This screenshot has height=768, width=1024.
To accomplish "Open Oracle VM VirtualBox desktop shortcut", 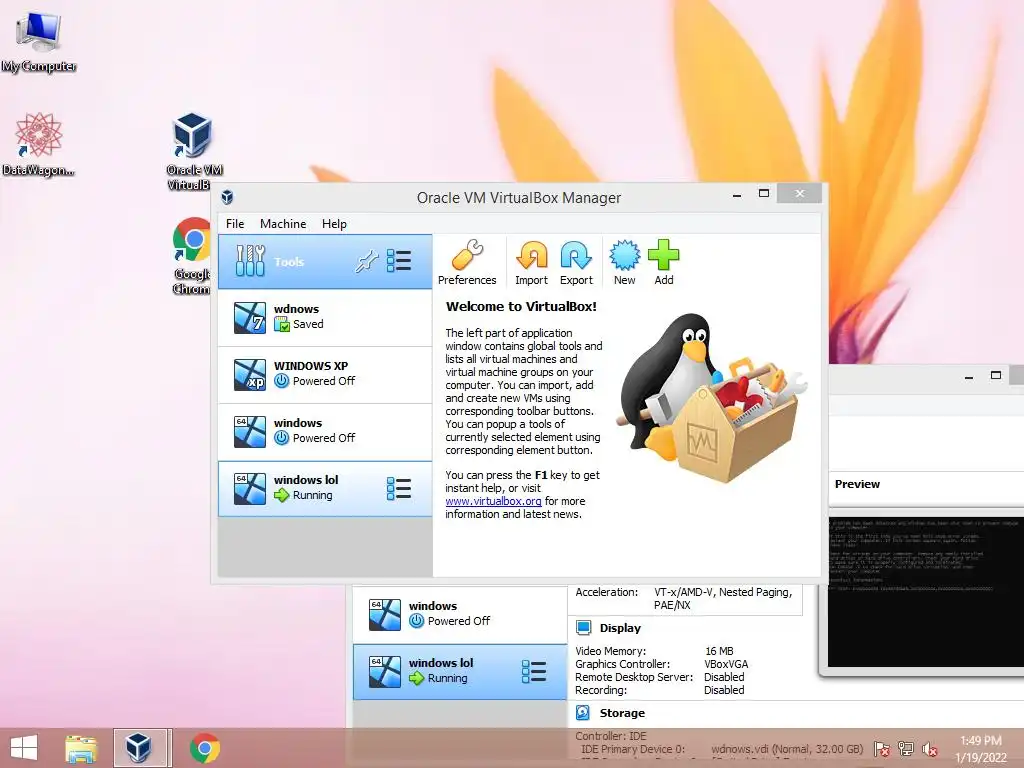I will click(193, 152).
